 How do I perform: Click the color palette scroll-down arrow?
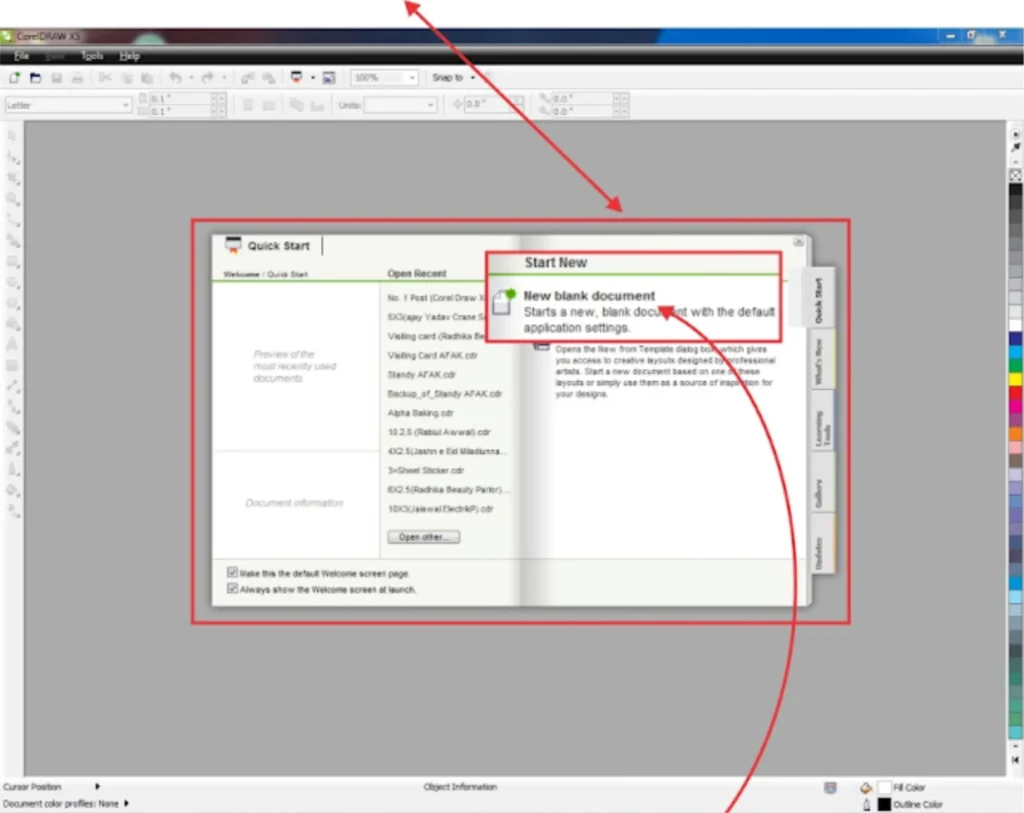[1016, 746]
